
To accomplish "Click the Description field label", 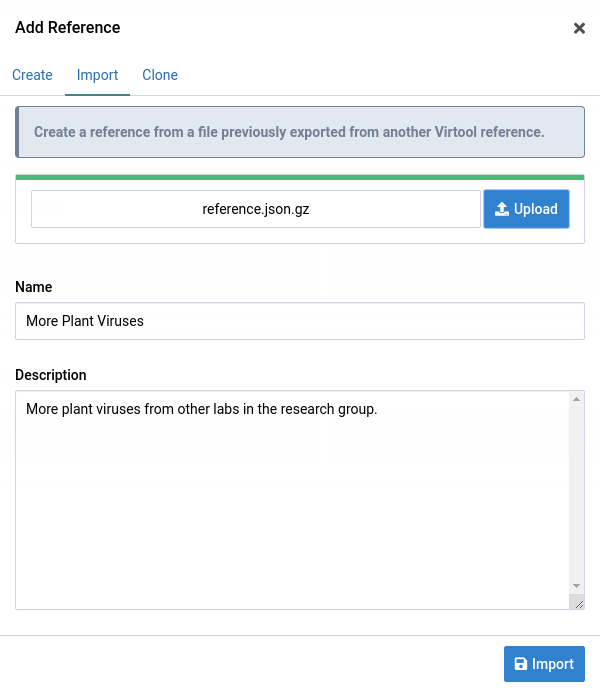I will [x=51, y=375].
